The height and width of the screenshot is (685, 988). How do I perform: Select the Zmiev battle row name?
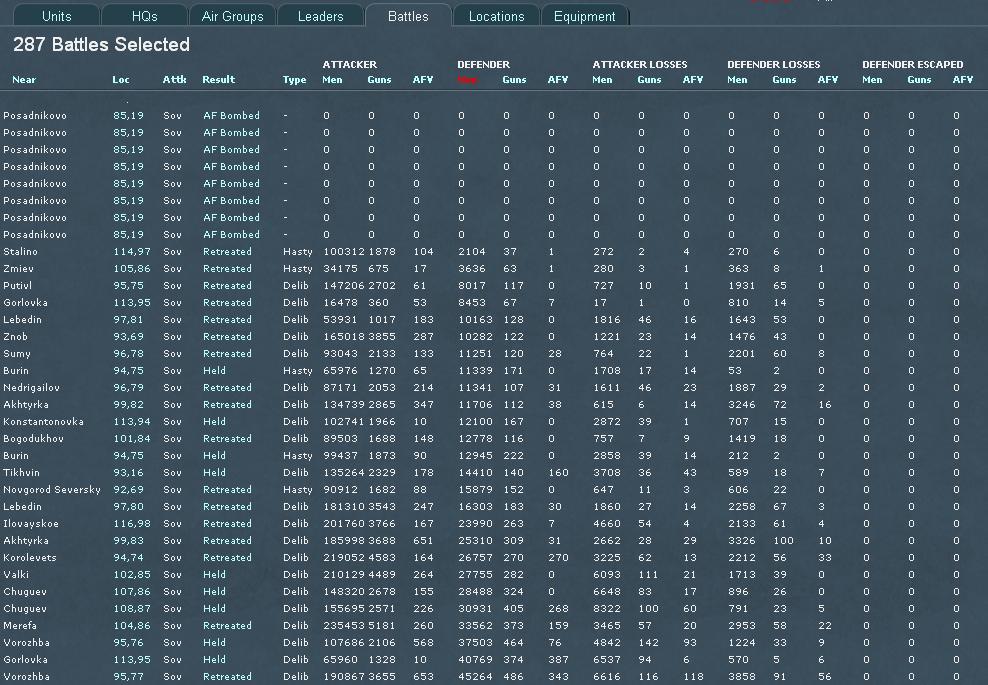click(x=18, y=268)
